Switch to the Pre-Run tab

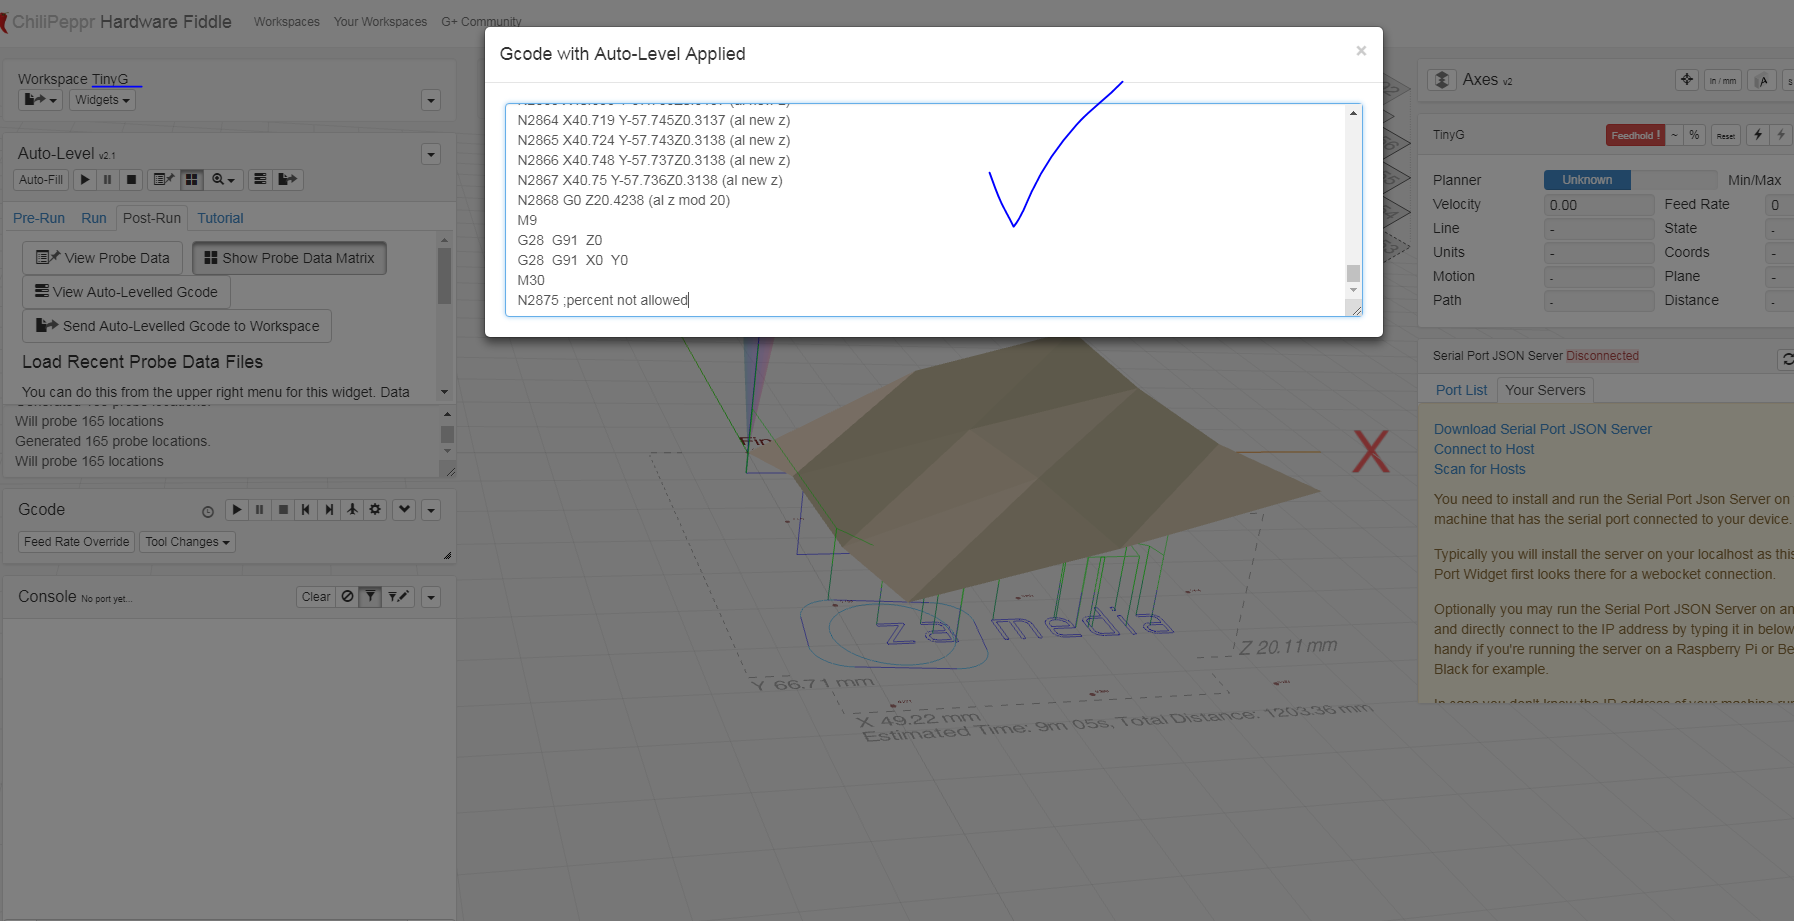[39, 218]
